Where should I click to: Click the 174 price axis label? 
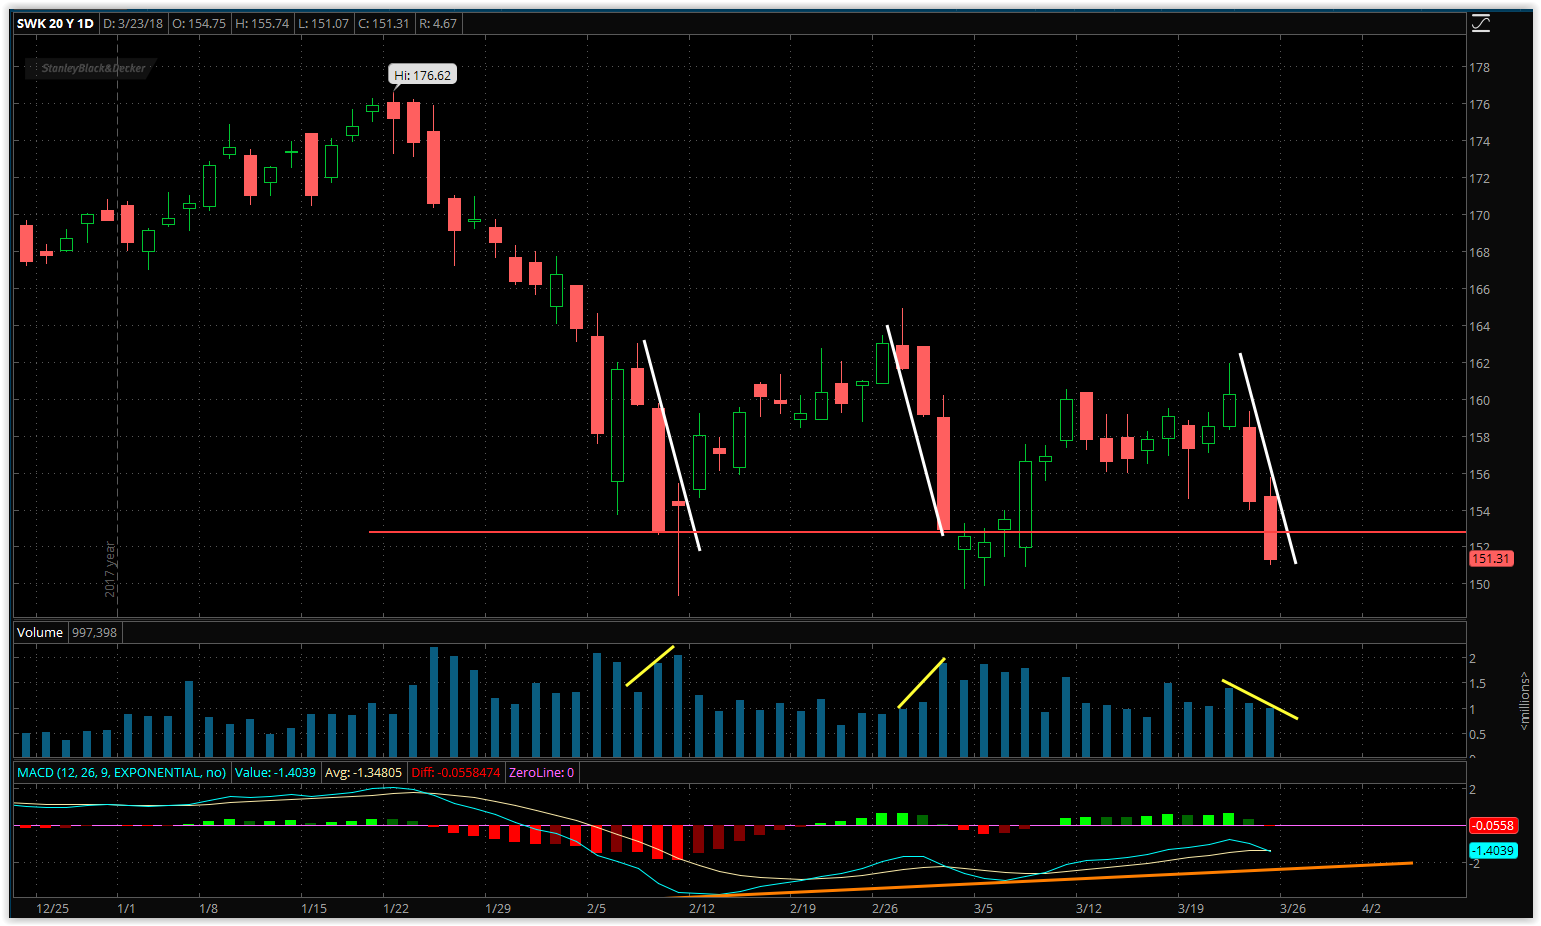tap(1479, 141)
